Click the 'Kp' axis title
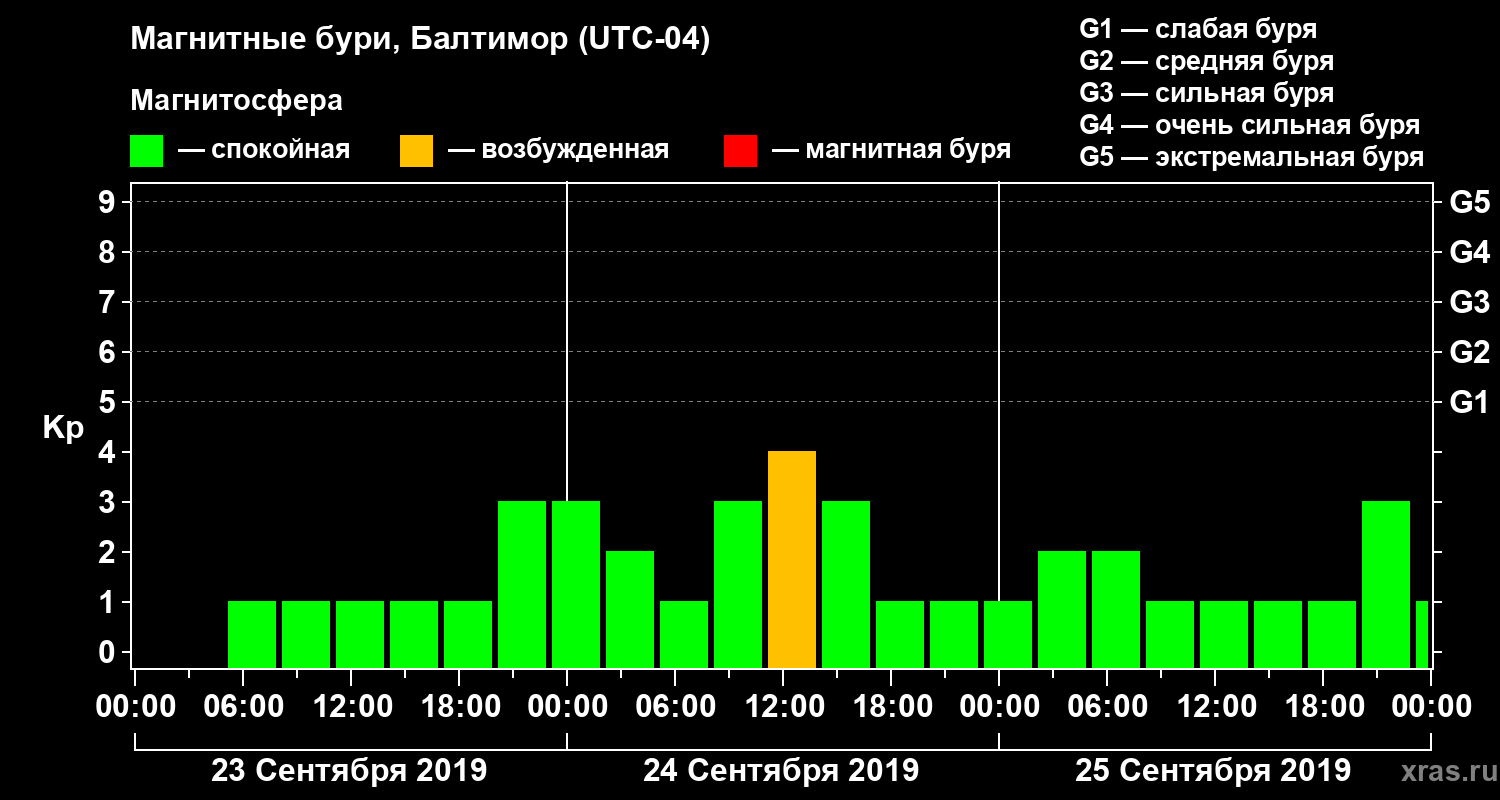 [63, 428]
